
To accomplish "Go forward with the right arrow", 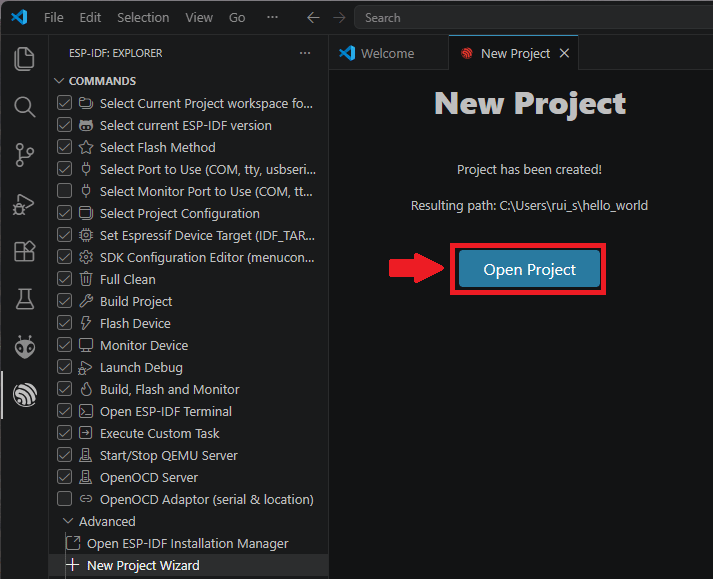I will tap(339, 18).
